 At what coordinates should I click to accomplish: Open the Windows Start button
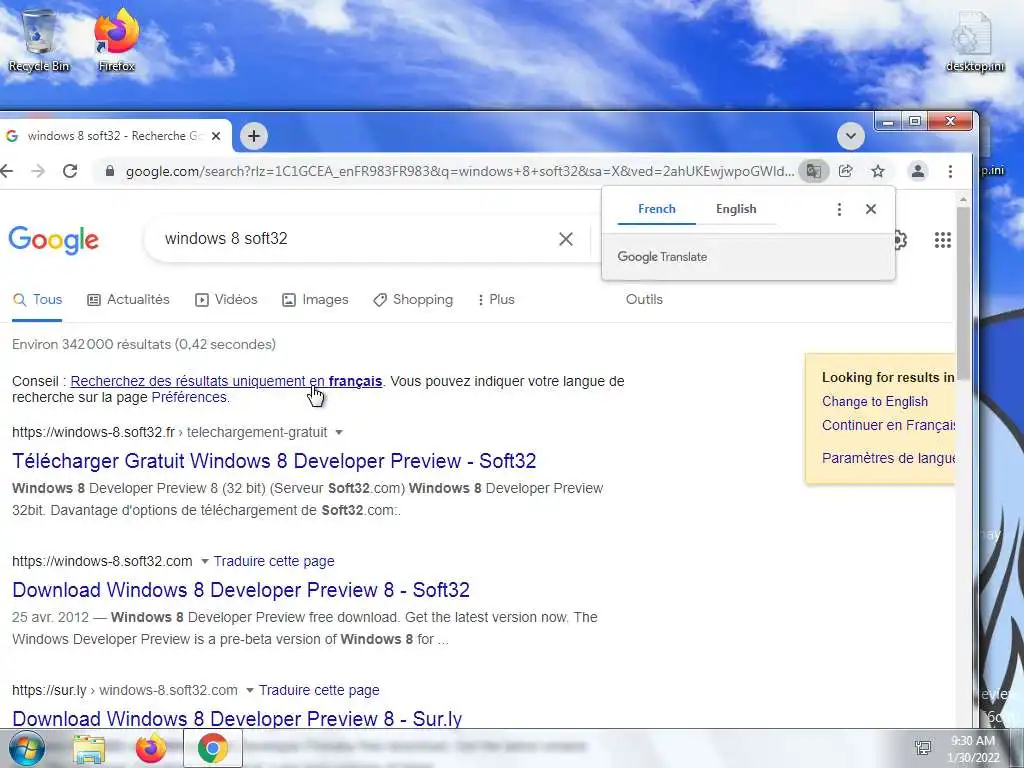(25, 748)
